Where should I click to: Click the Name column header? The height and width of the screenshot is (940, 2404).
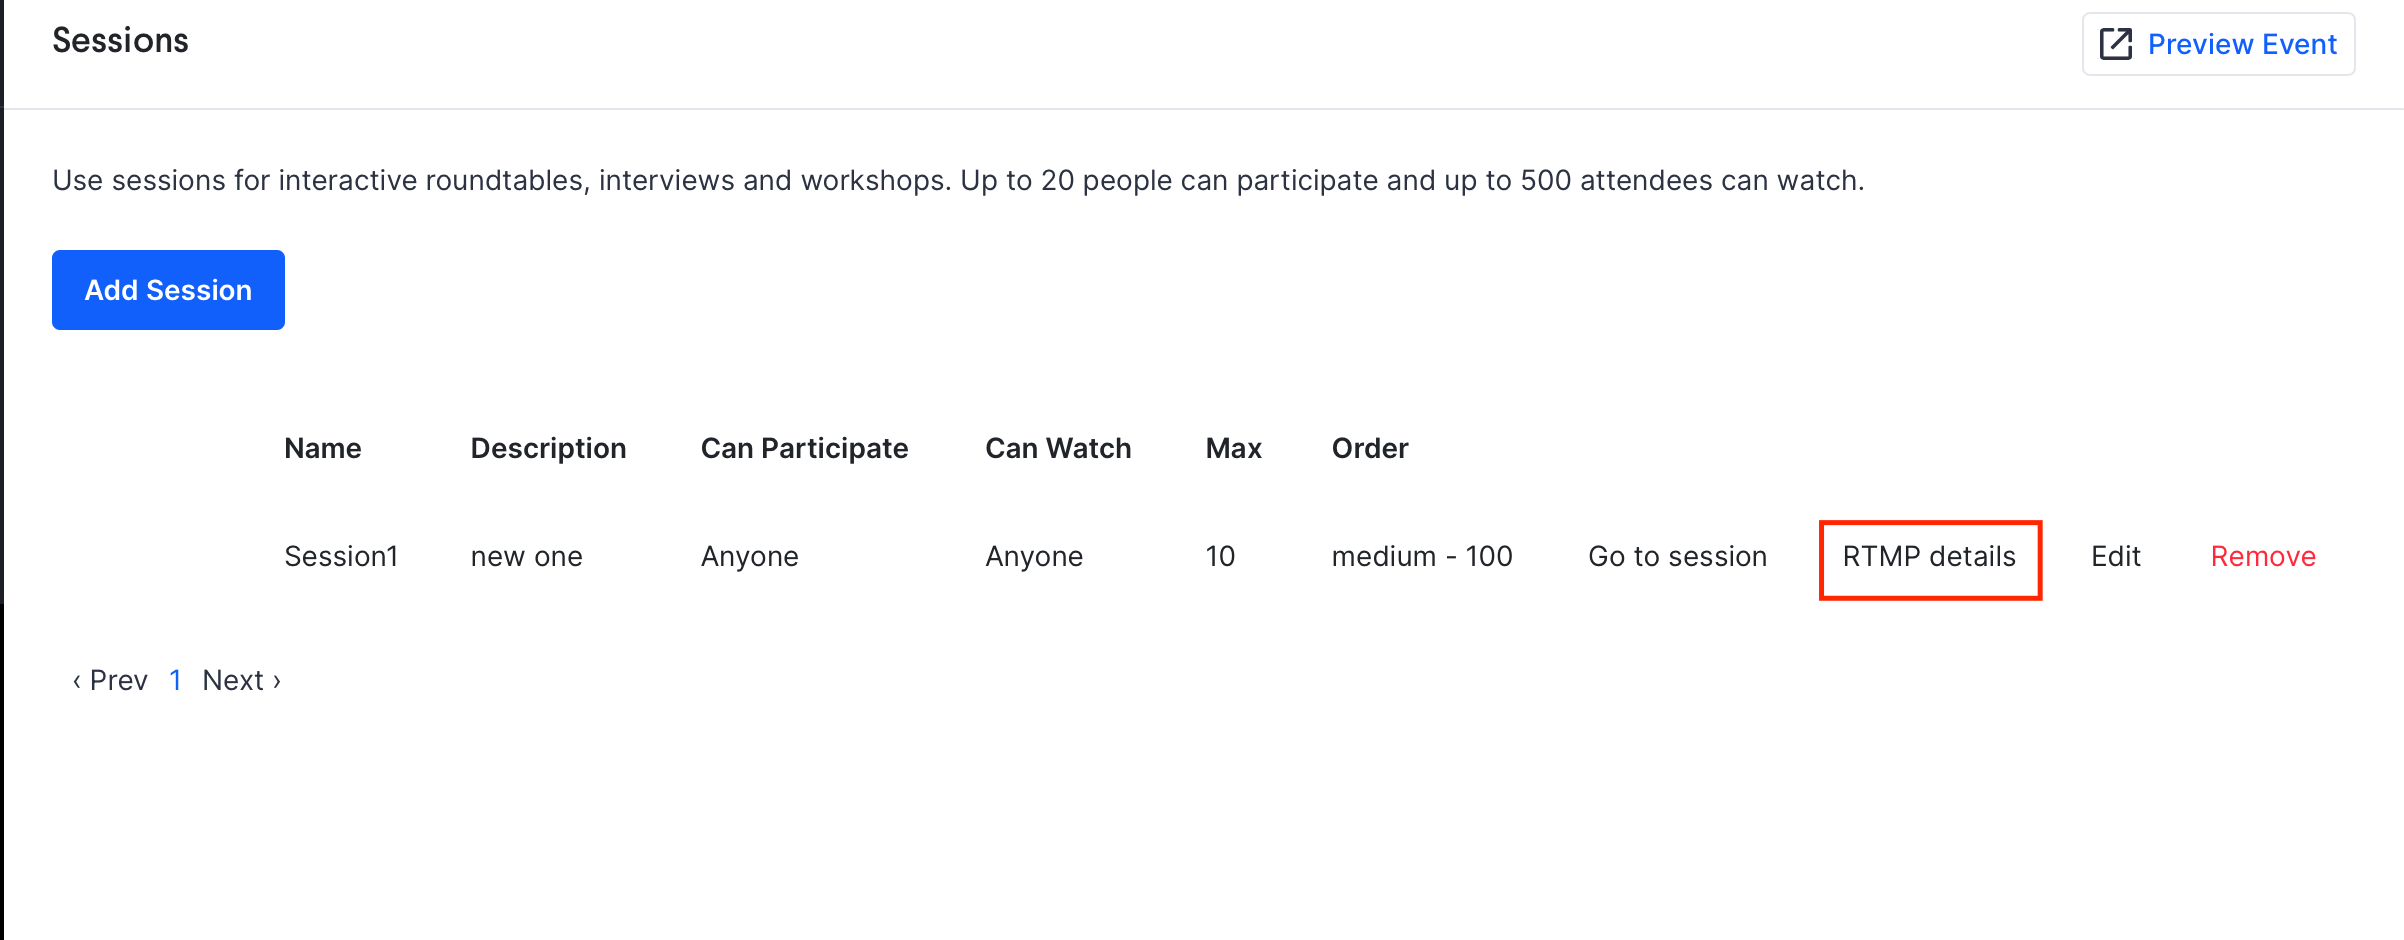(x=323, y=448)
